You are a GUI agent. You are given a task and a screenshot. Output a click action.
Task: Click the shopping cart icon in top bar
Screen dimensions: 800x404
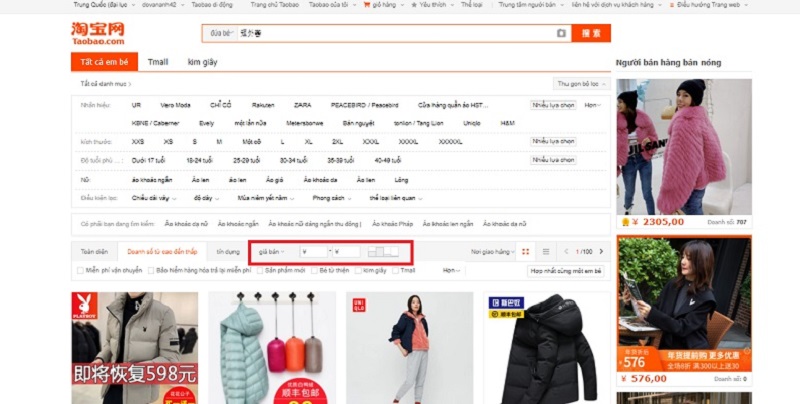coord(366,5)
